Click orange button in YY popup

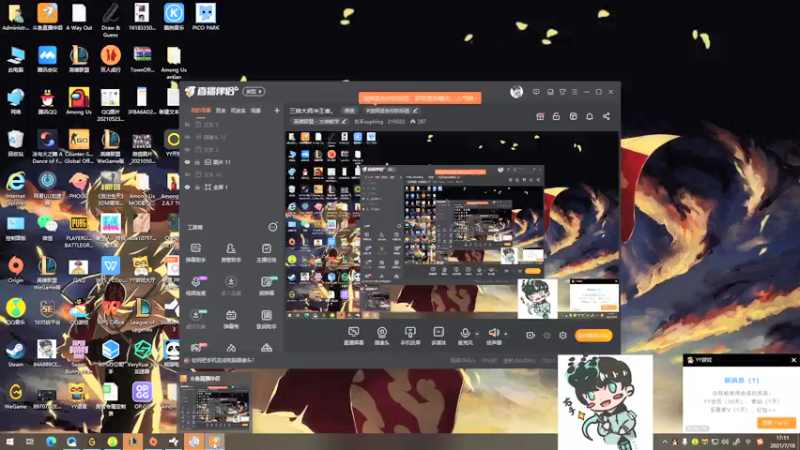tap(776, 422)
